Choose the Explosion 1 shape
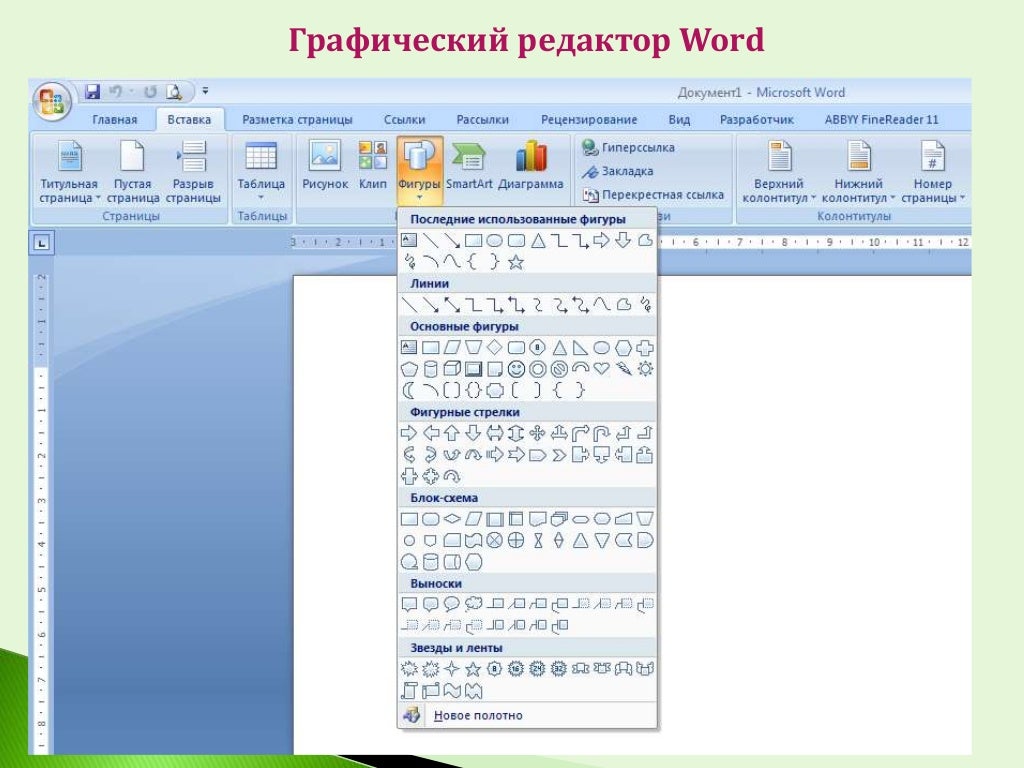The image size is (1024, 768). 409,669
